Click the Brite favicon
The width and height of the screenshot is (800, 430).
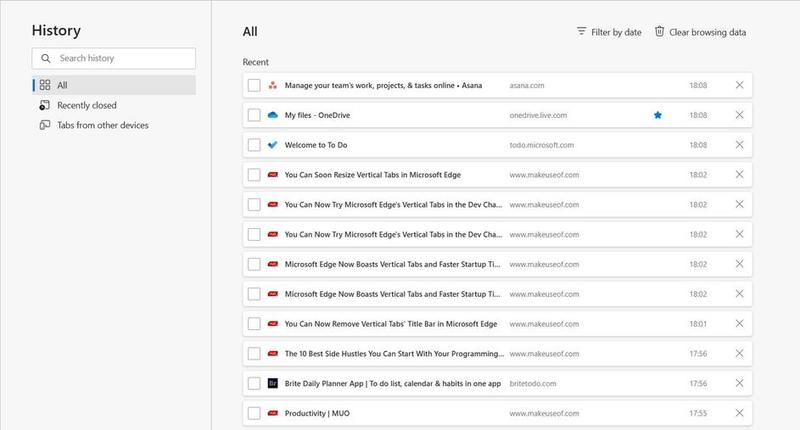click(273, 383)
